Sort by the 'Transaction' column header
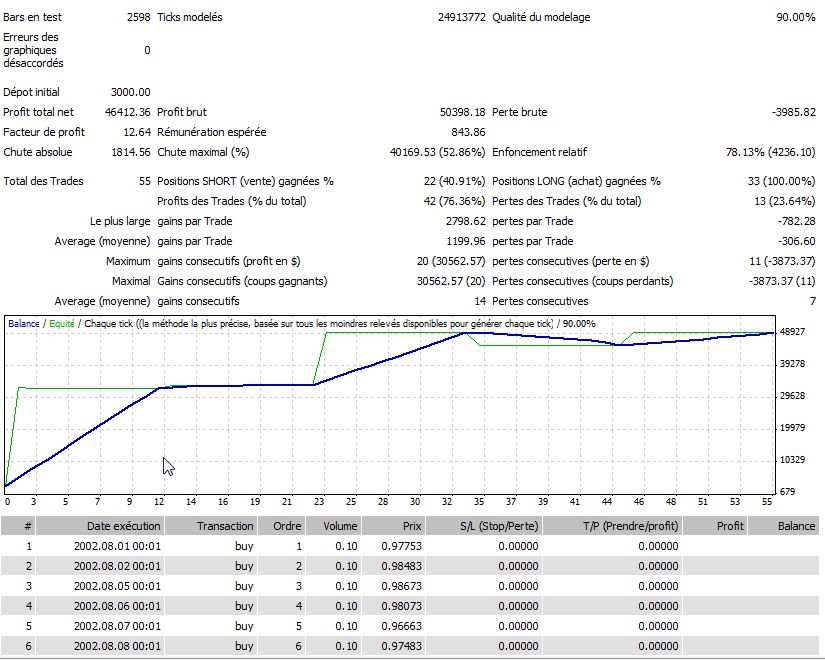 pos(225,526)
